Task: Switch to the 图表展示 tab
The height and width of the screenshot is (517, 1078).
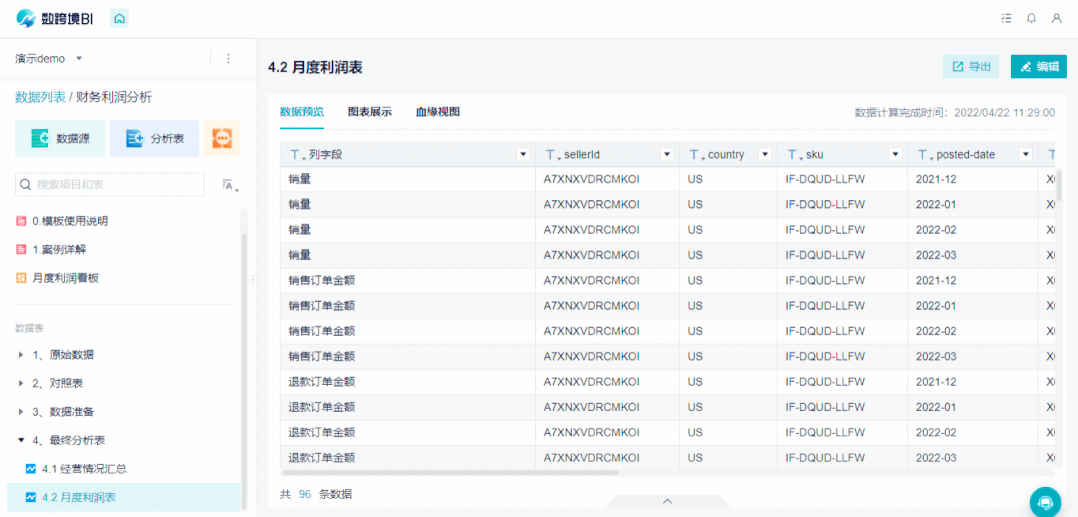Action: click(x=369, y=112)
